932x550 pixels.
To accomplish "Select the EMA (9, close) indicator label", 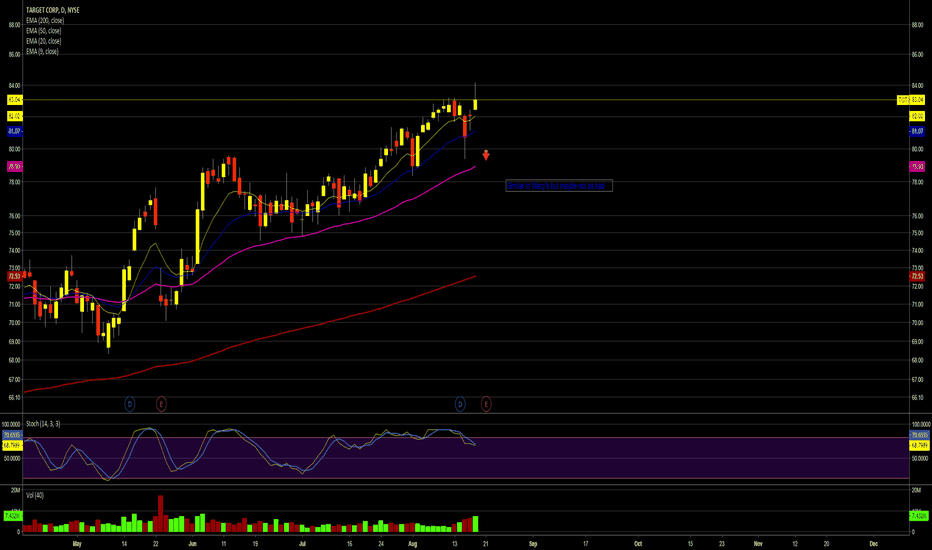I will [x=42, y=52].
